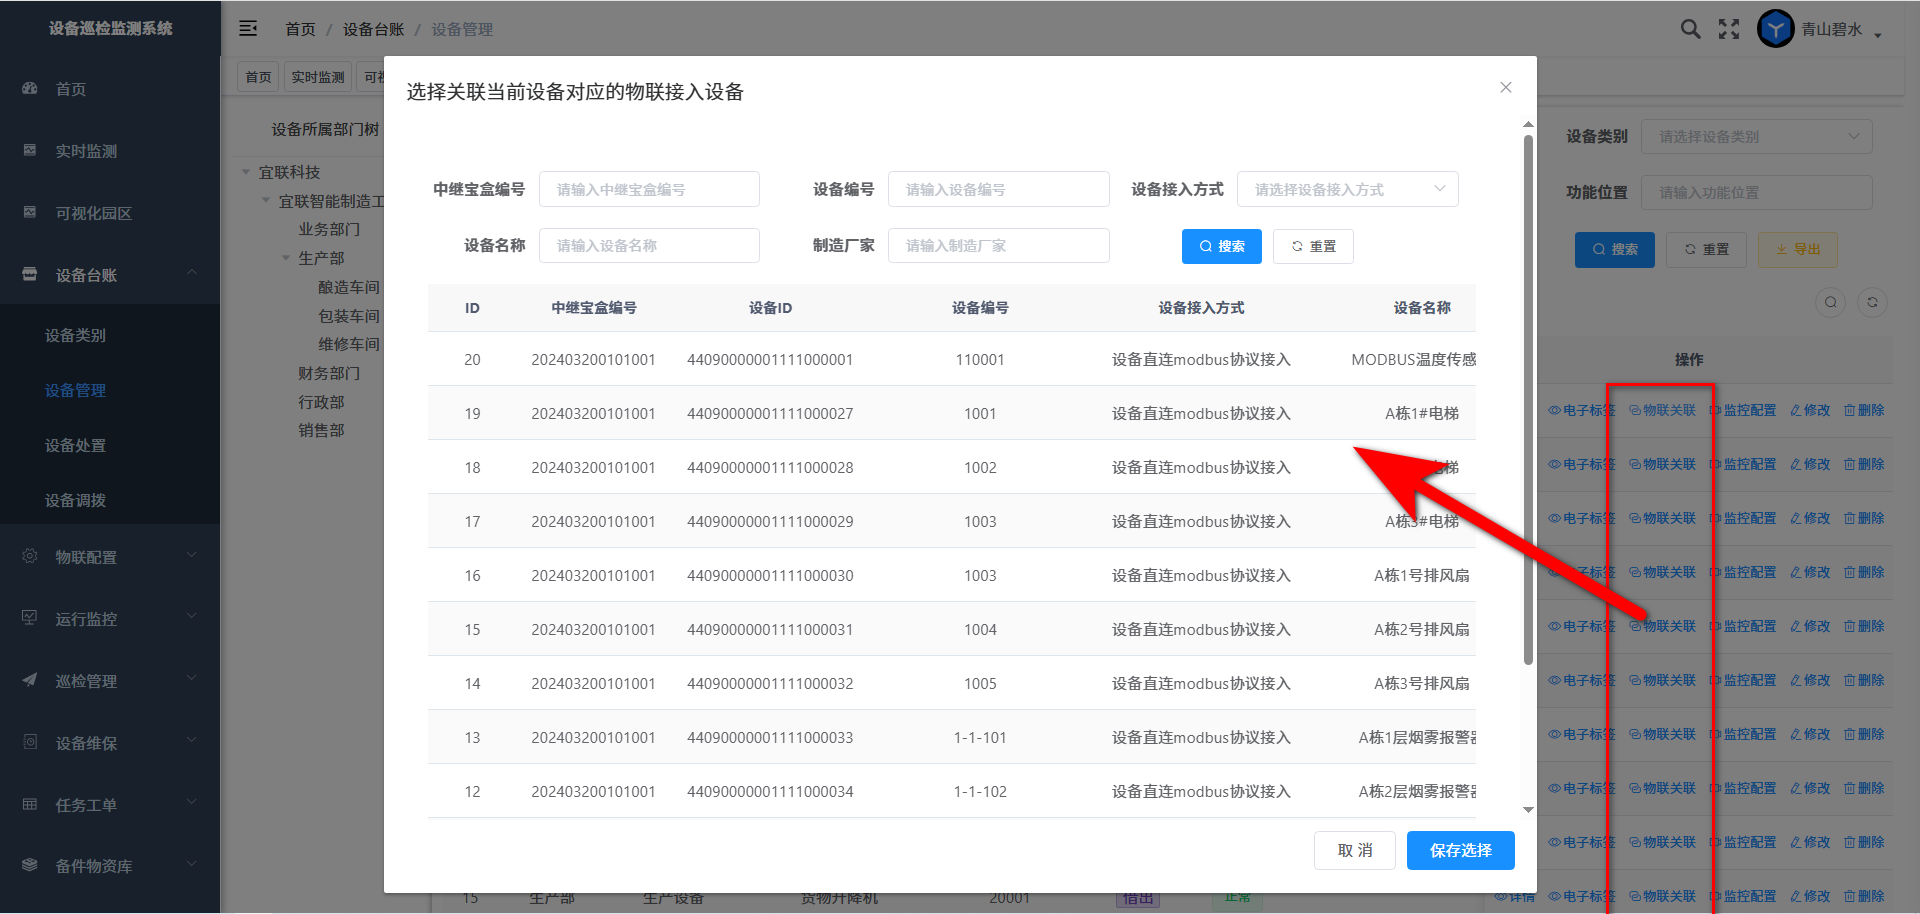Viewport: 1920px width, 914px height.
Task: Open 可视化园区 in the sidebar
Action: [x=93, y=213]
